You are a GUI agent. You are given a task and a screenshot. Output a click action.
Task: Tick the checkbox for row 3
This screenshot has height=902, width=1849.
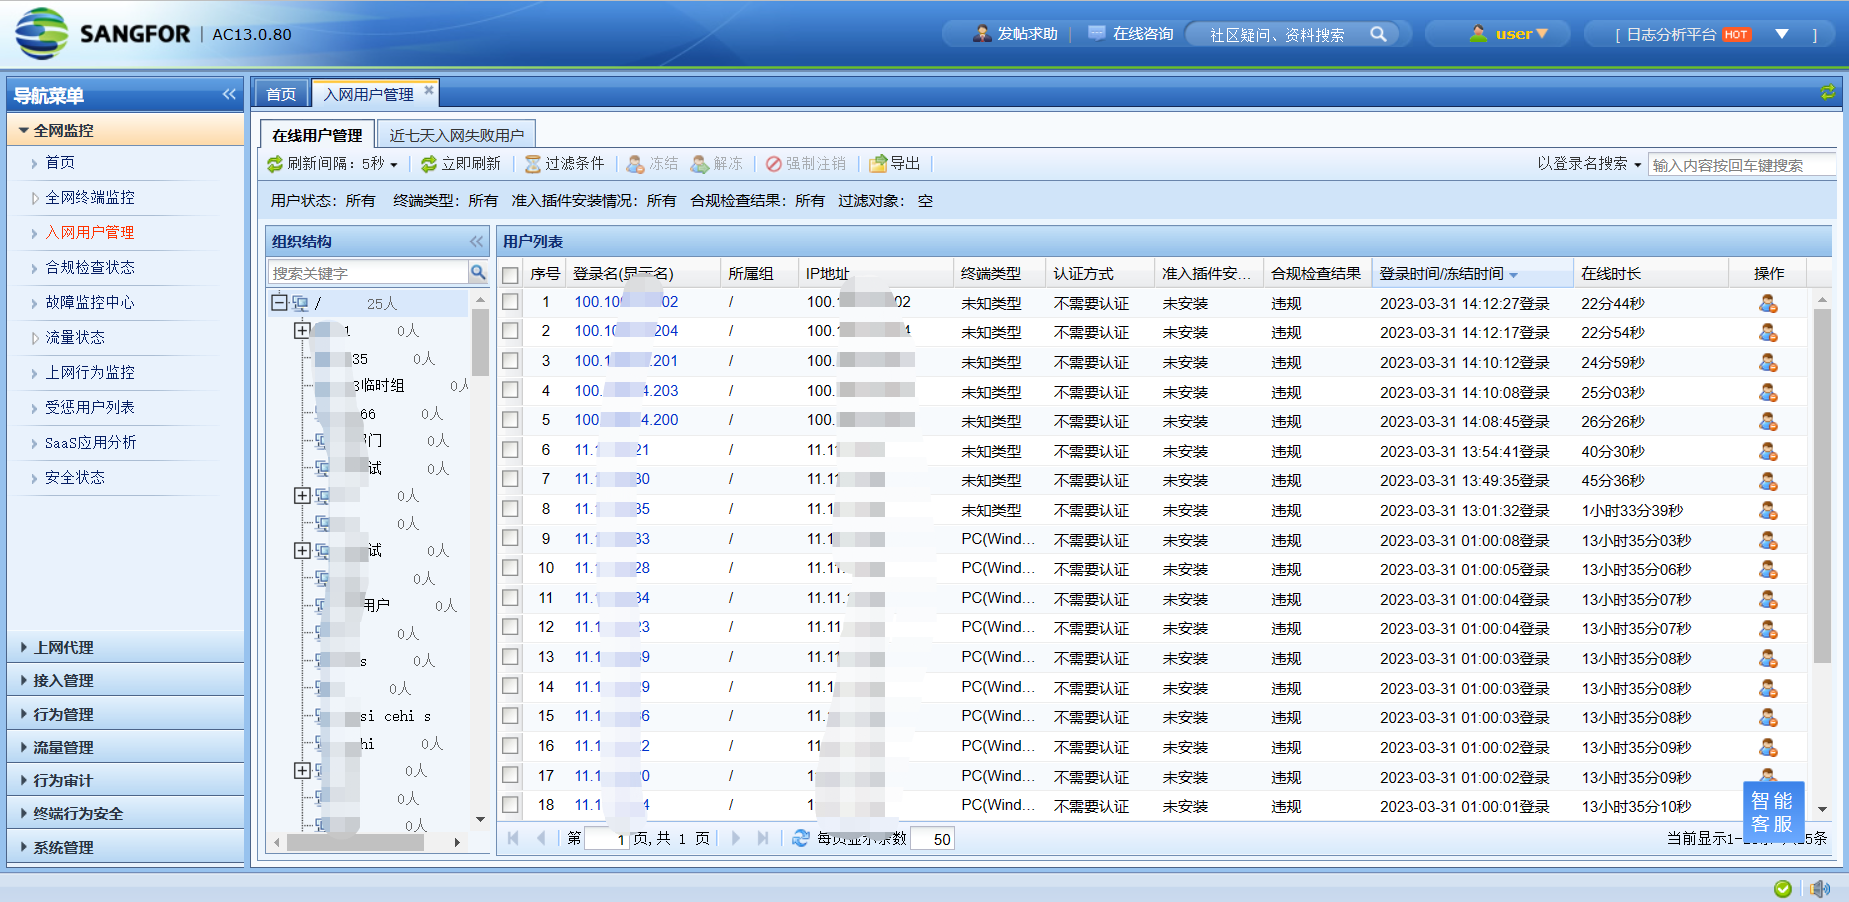pos(510,361)
